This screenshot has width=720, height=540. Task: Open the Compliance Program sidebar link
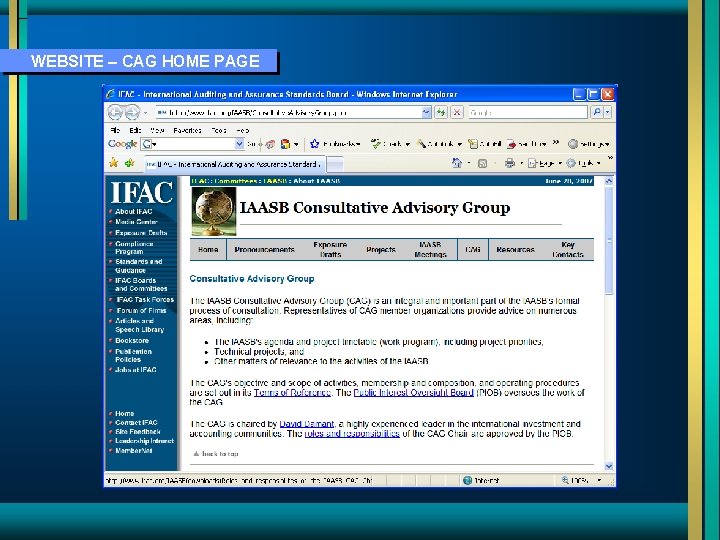pyautogui.click(x=134, y=248)
